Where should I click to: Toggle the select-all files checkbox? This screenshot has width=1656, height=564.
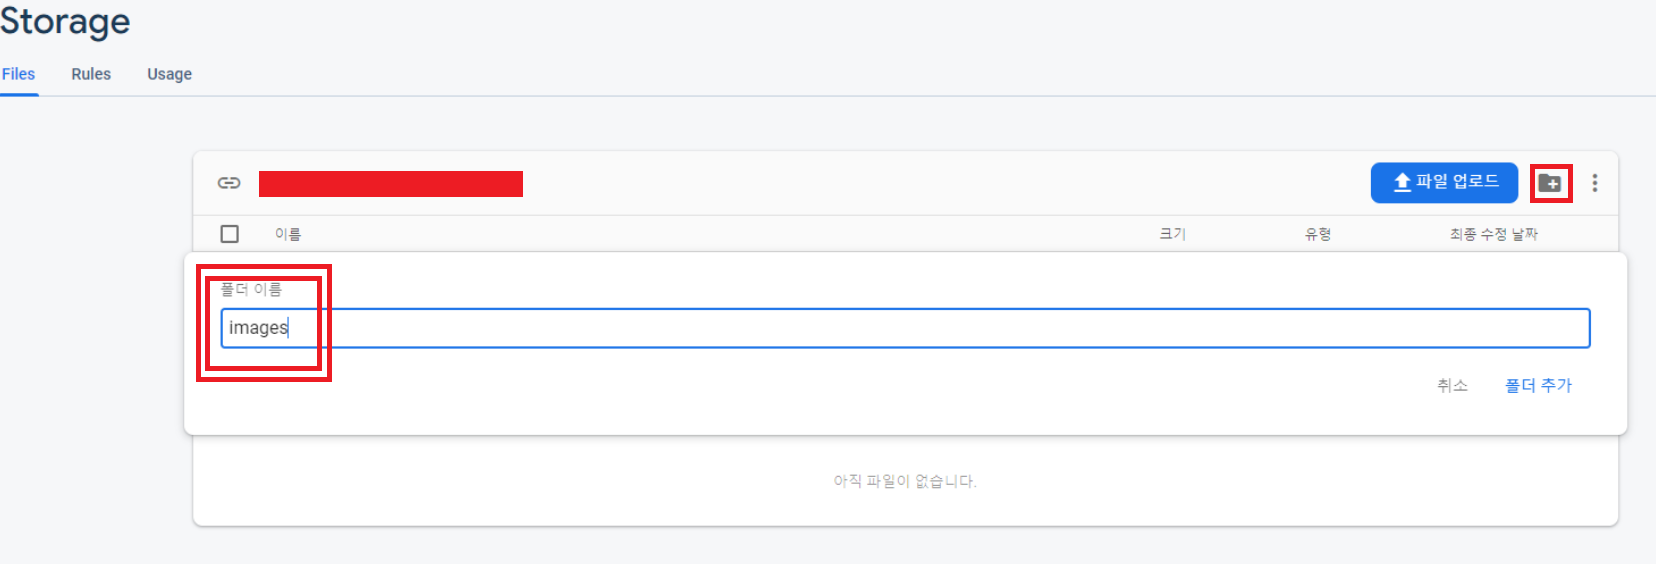(230, 234)
